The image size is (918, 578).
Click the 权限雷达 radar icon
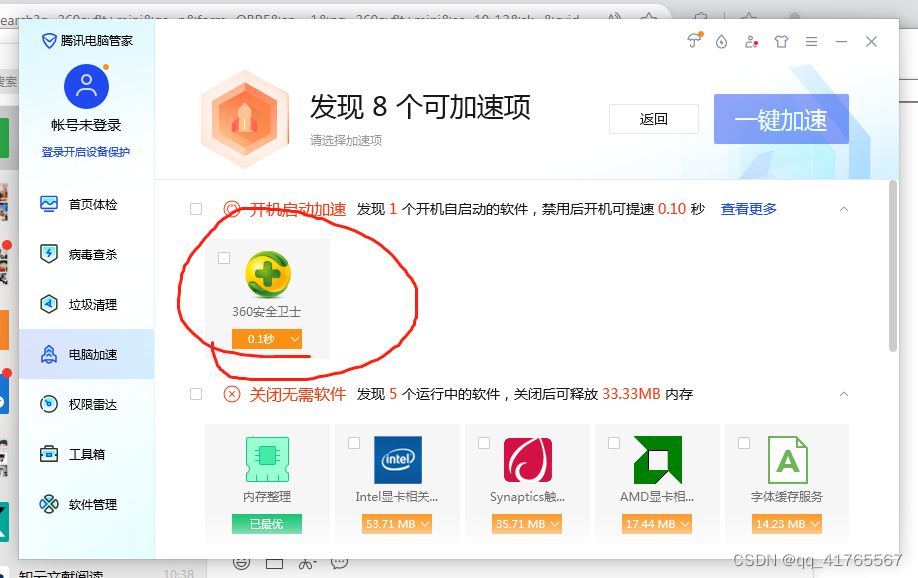click(x=49, y=404)
